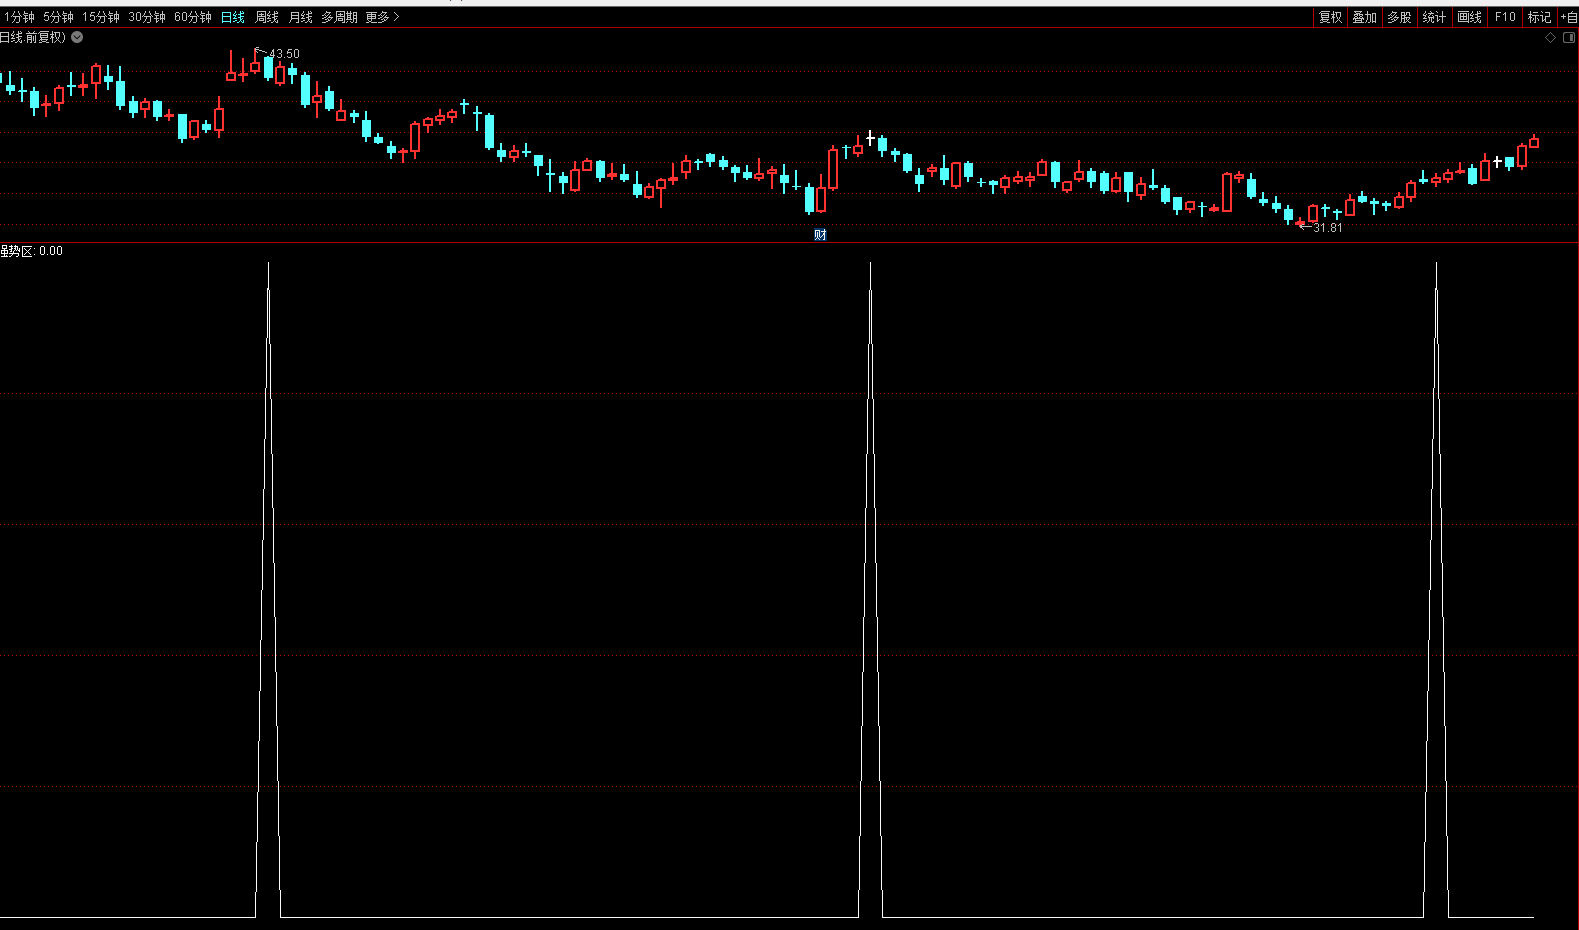1579x930 pixels.
Task: Click the diamond icon in chart corner
Action: coord(1550,38)
